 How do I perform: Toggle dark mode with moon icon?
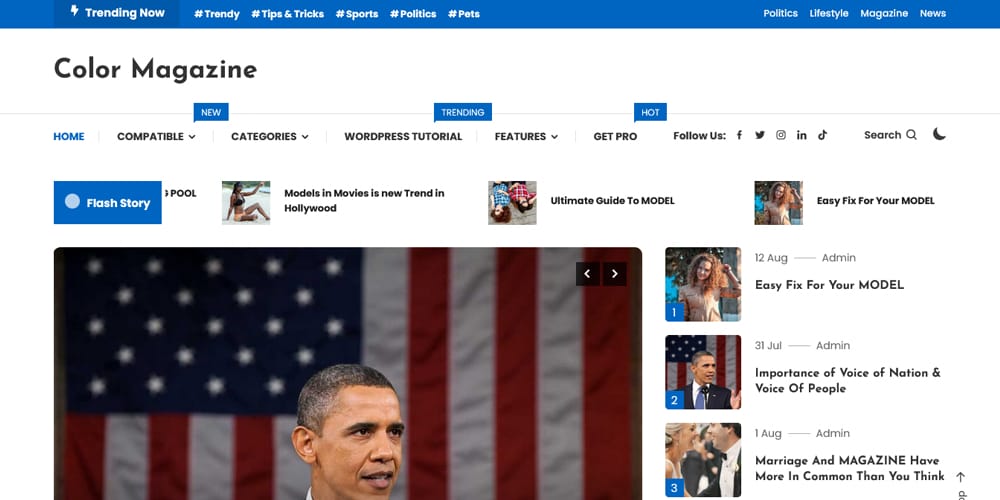(x=939, y=134)
